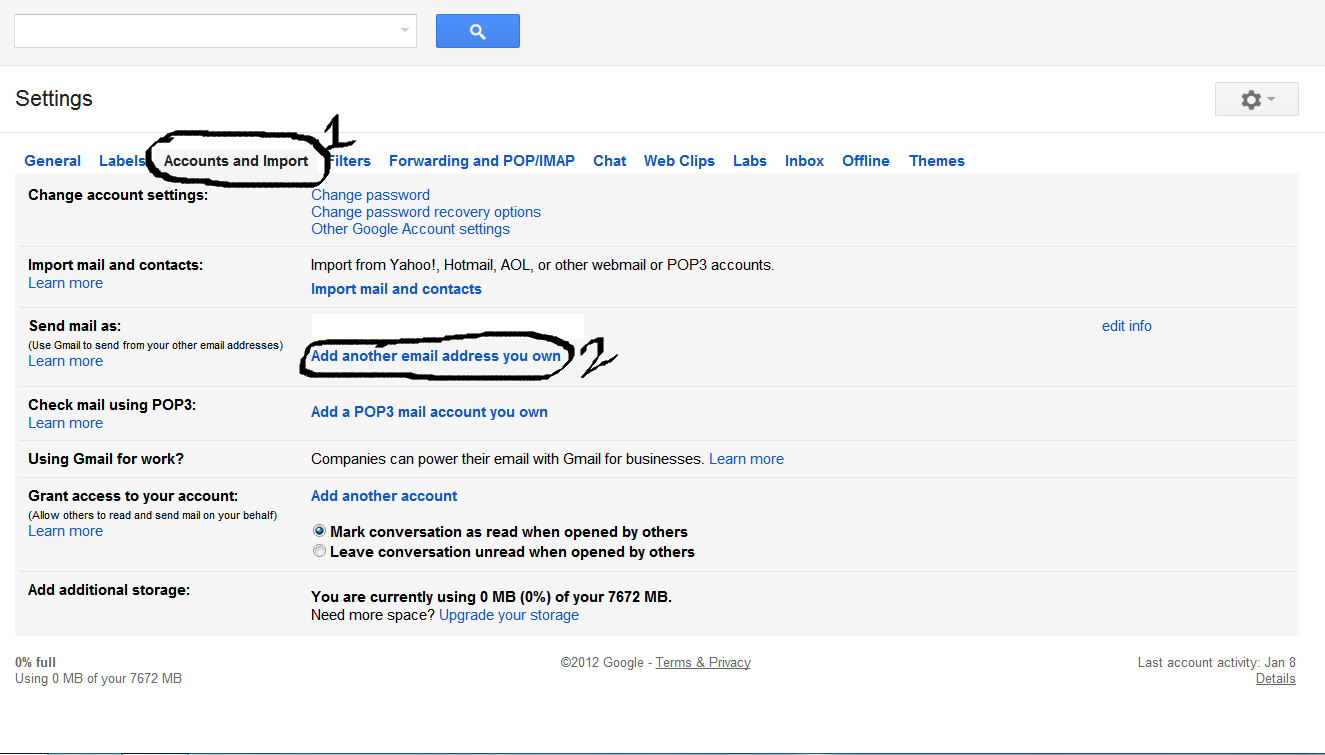The image size is (1325, 755).
Task: Click the 'Last account activity: Jan 8' text
Action: (x=1217, y=662)
